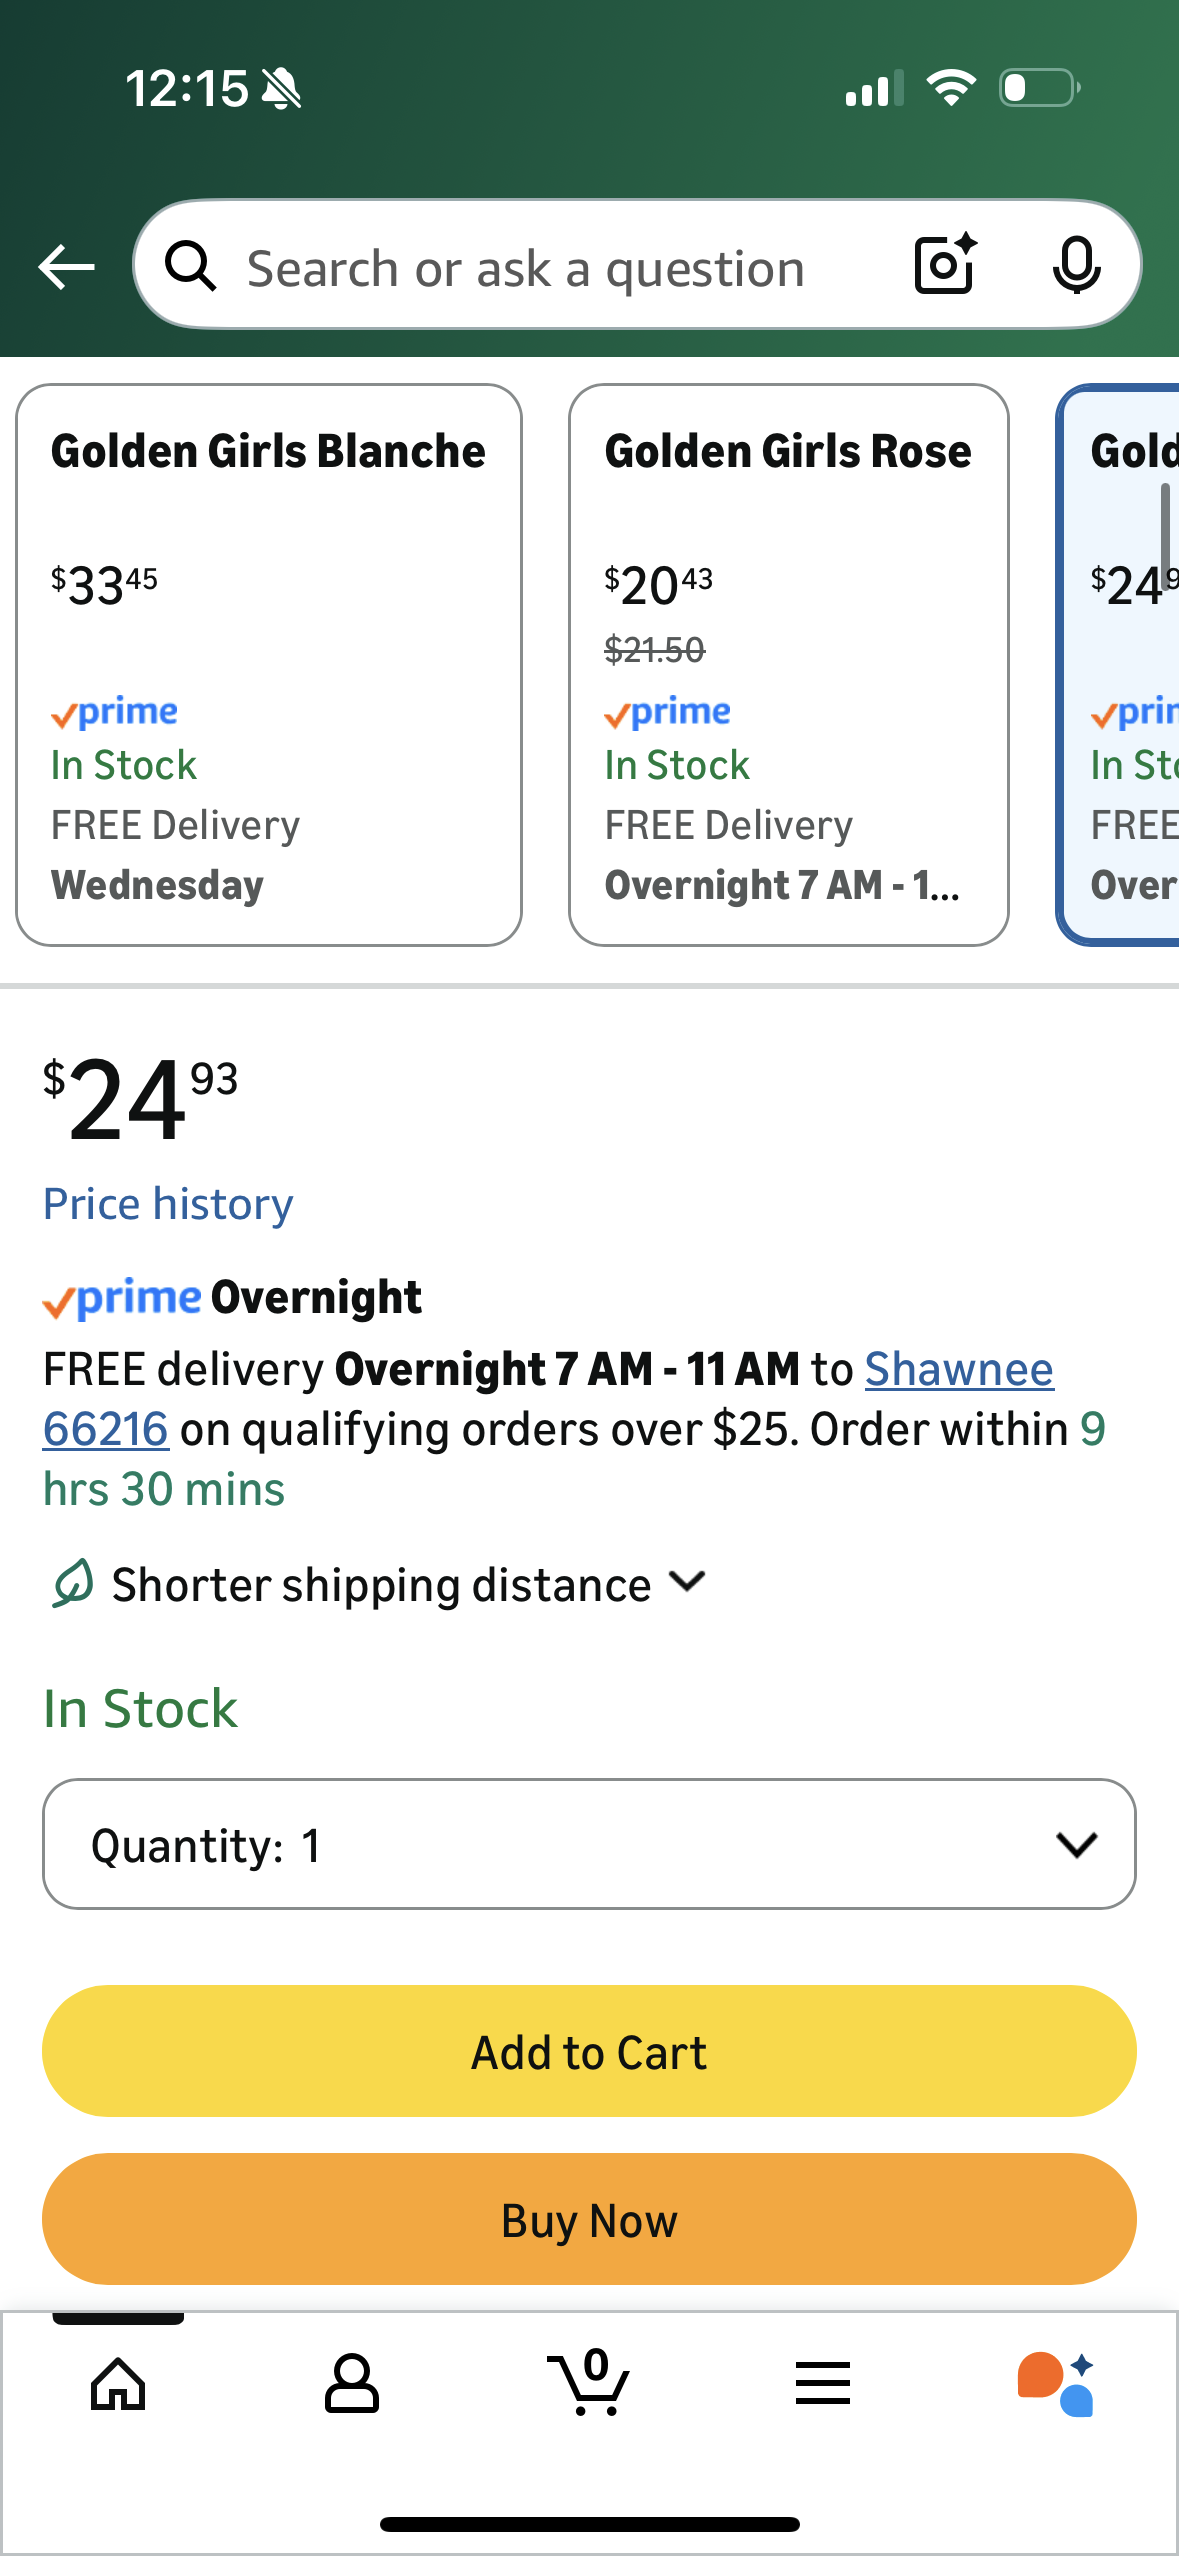Tap the back arrow icon
The image size is (1179, 2556).
[66, 267]
